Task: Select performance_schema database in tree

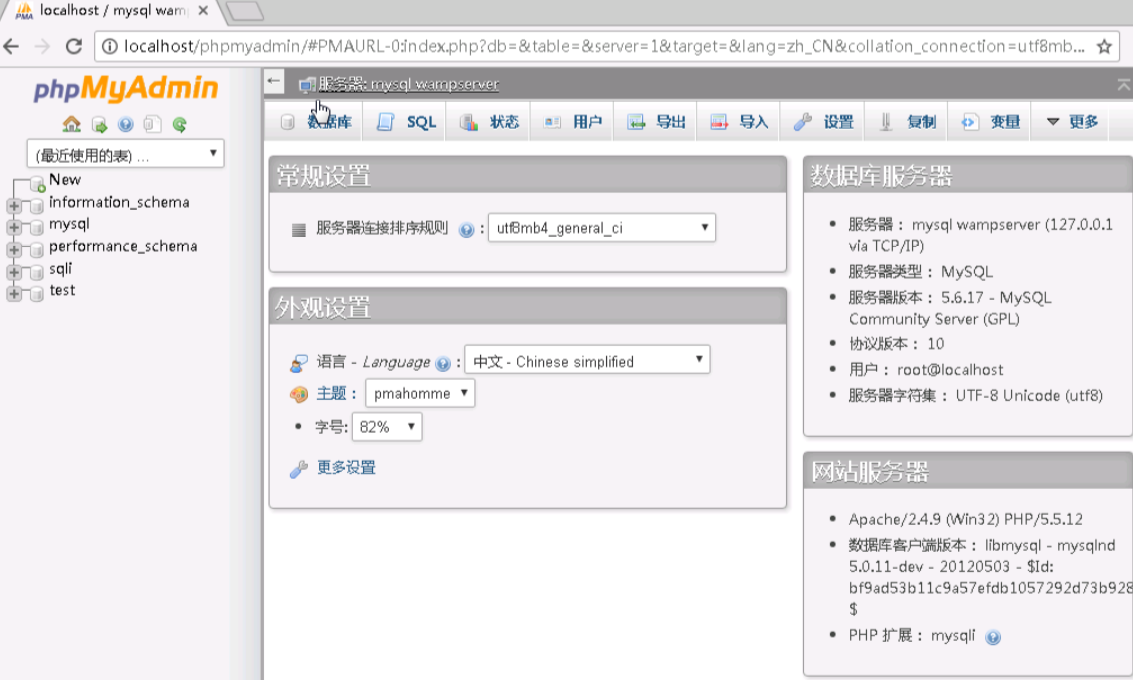Action: [123, 246]
